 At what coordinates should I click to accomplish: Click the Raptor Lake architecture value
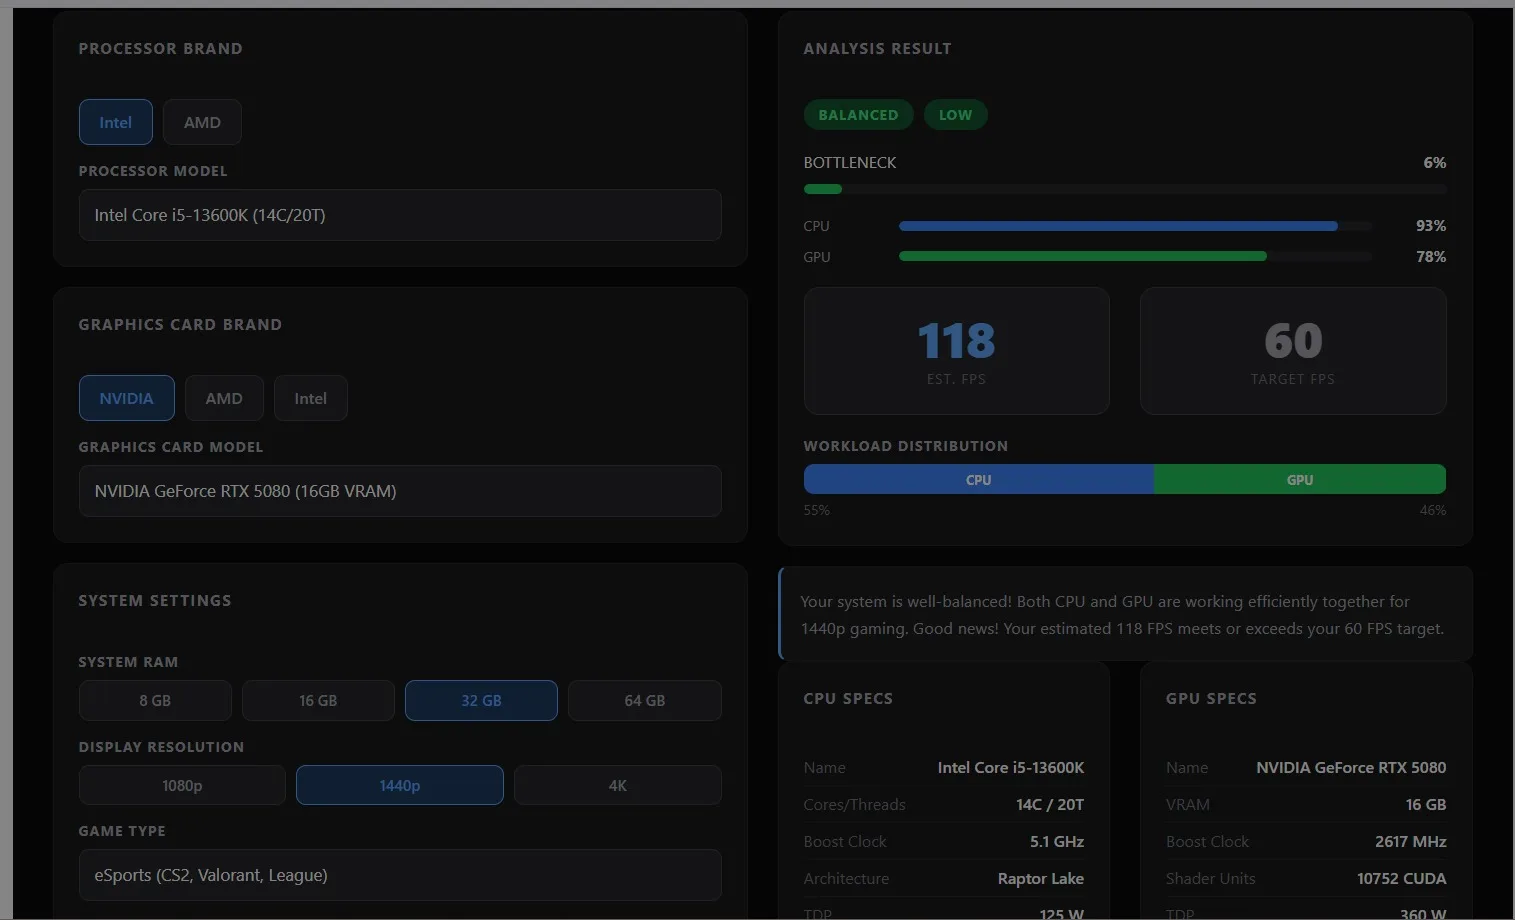(x=1041, y=878)
